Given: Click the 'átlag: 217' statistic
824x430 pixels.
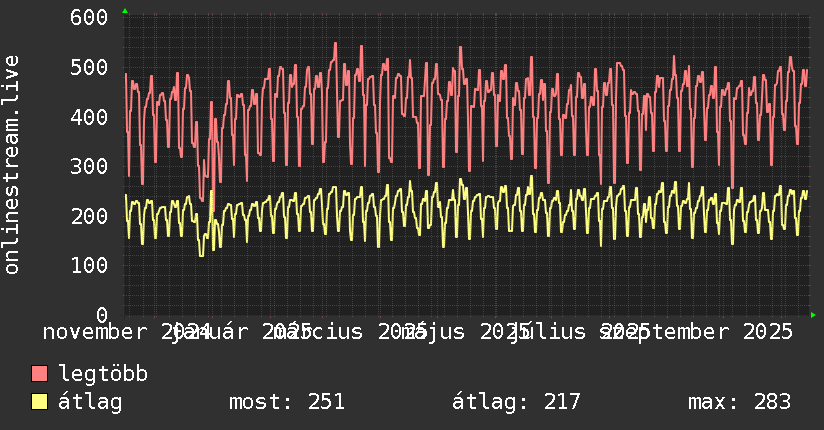Looking at the screenshot, I should click(x=516, y=402).
